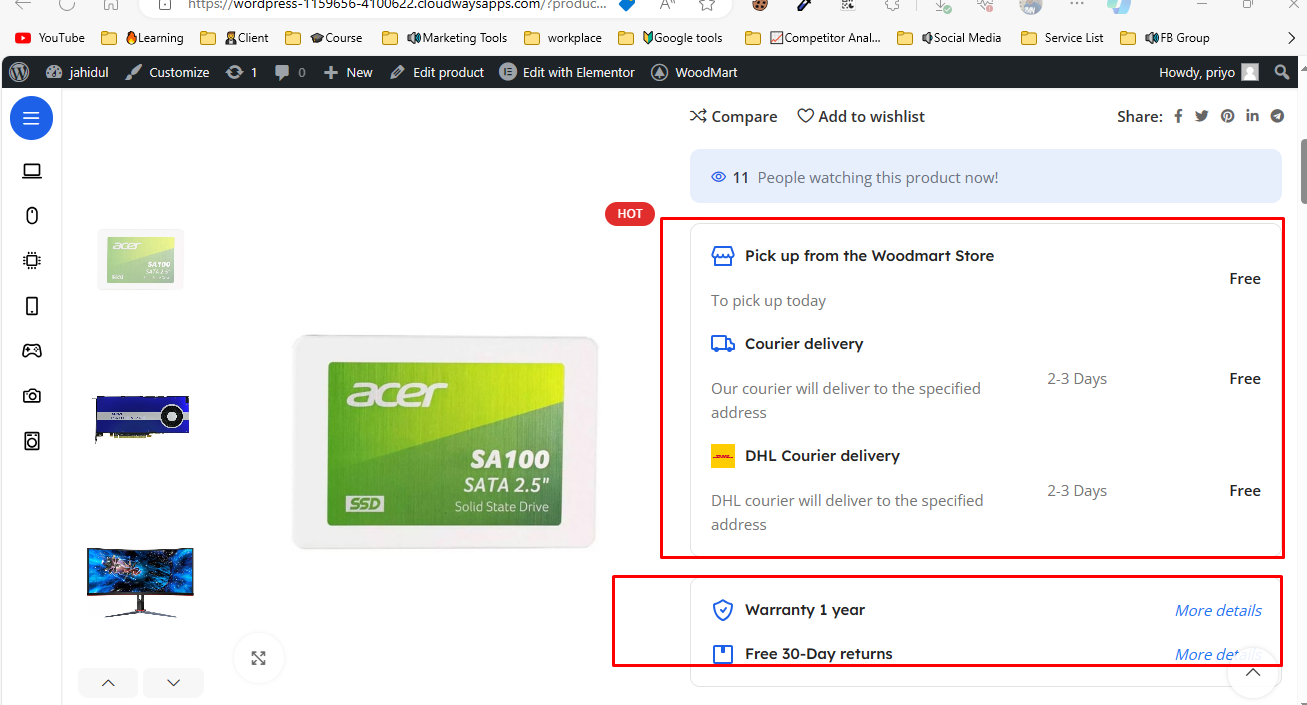Click the page vertical scrollbar thumb
Image resolution: width=1307 pixels, height=705 pixels.
click(x=1302, y=170)
